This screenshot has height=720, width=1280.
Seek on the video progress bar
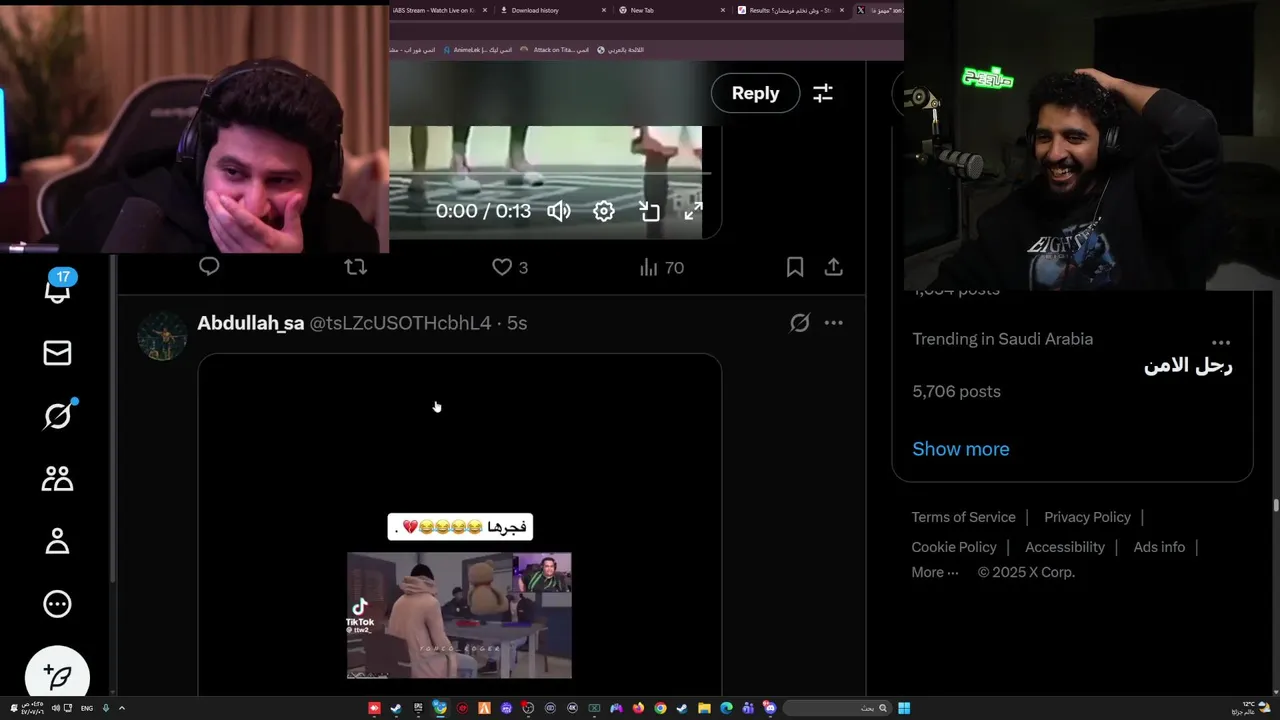click(550, 174)
